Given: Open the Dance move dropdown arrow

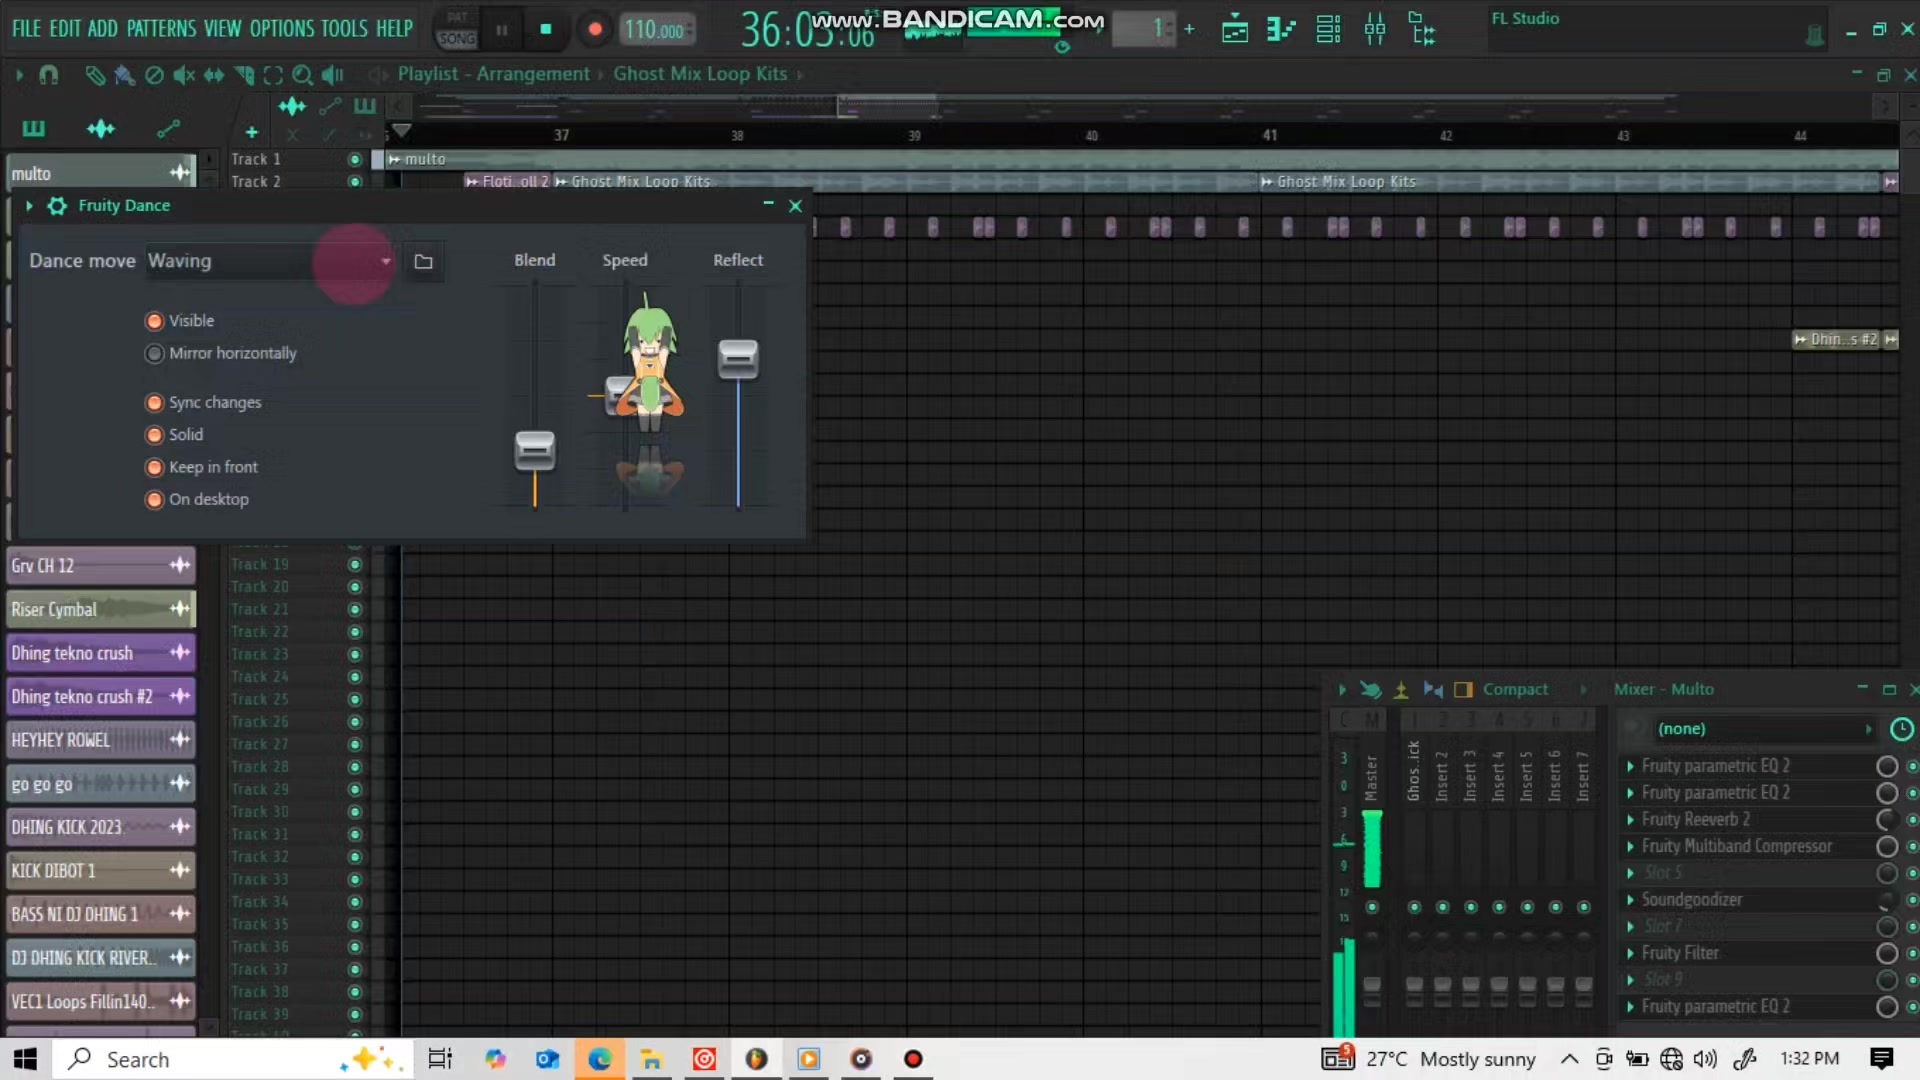Looking at the screenshot, I should tap(386, 262).
